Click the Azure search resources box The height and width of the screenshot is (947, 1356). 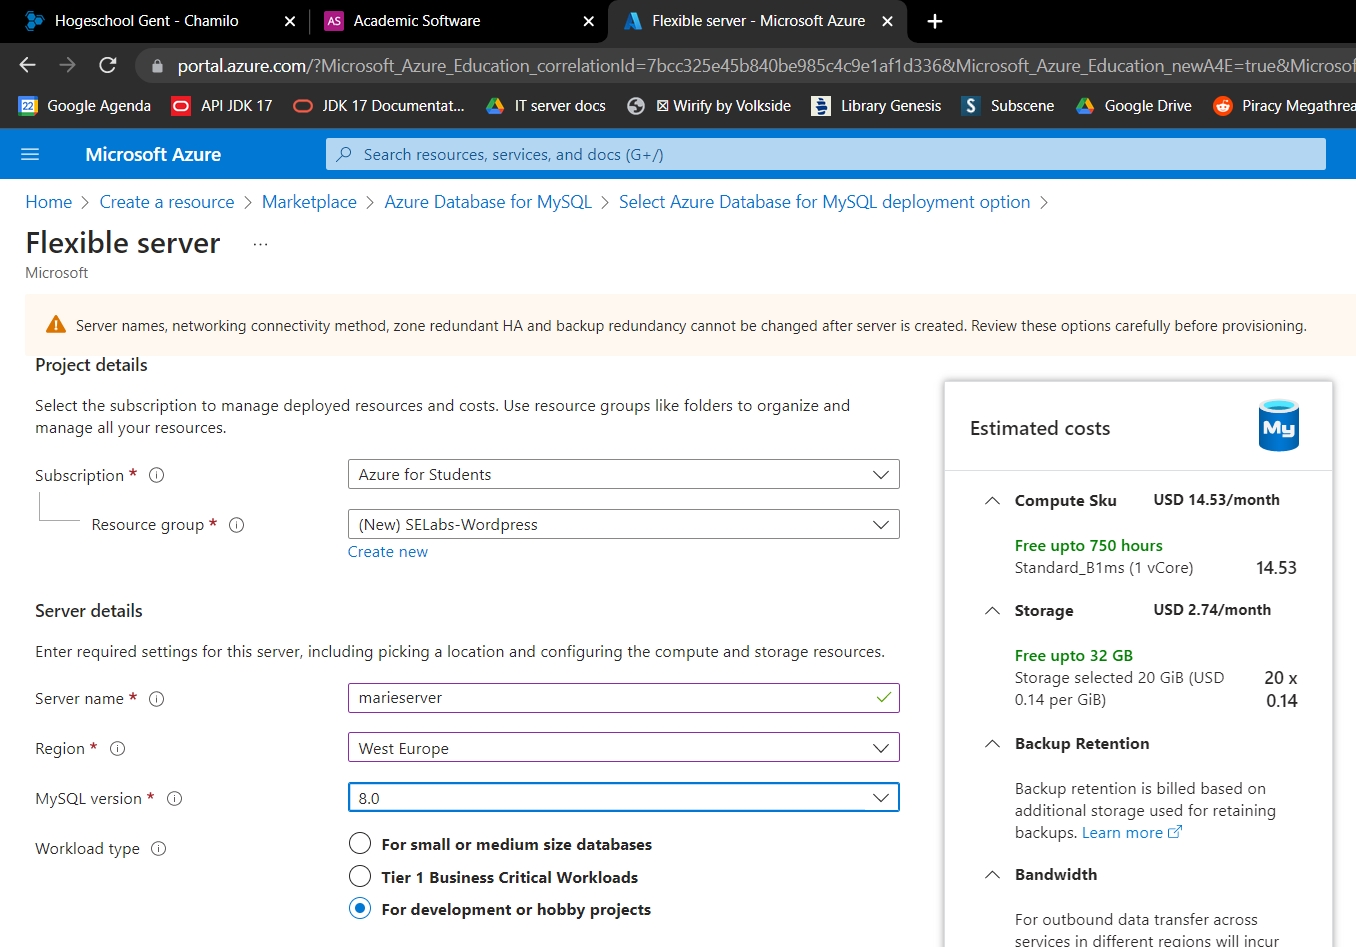click(826, 154)
